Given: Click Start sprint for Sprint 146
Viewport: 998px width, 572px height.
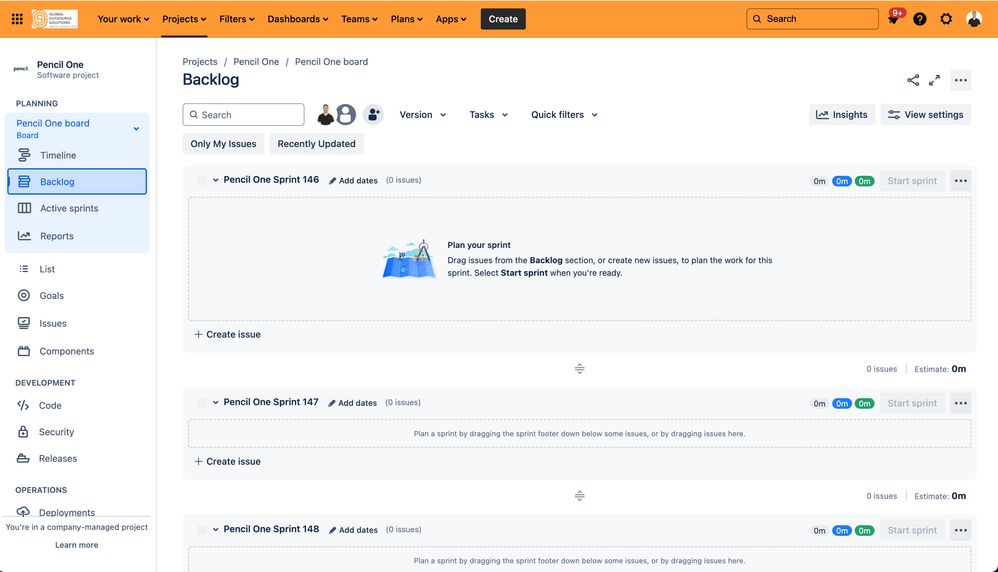Looking at the screenshot, I should point(912,181).
